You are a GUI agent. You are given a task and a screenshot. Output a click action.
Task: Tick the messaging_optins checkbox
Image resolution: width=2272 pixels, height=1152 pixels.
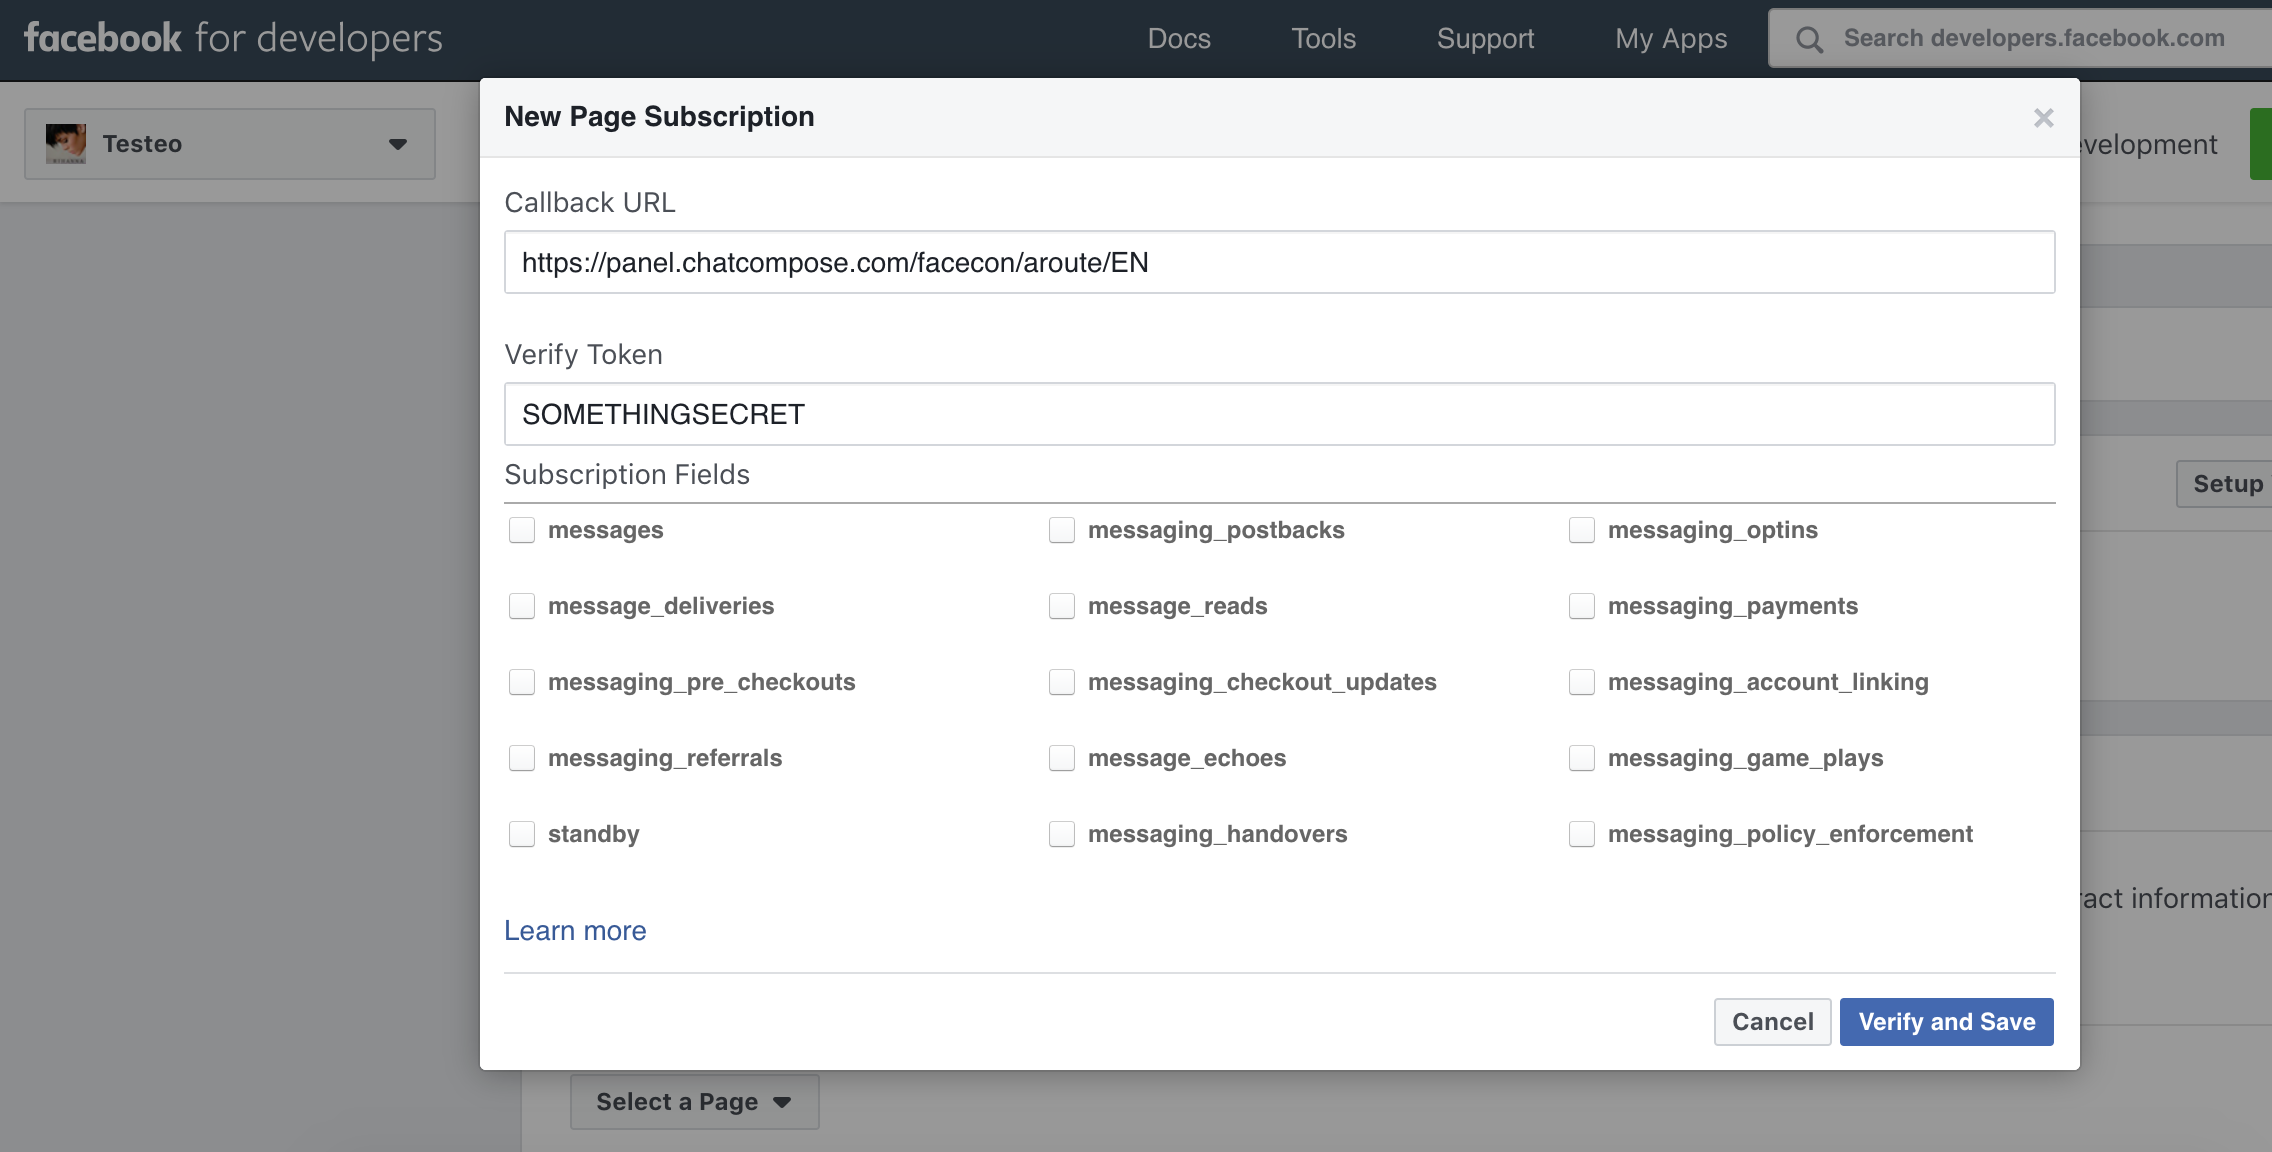(1582, 530)
